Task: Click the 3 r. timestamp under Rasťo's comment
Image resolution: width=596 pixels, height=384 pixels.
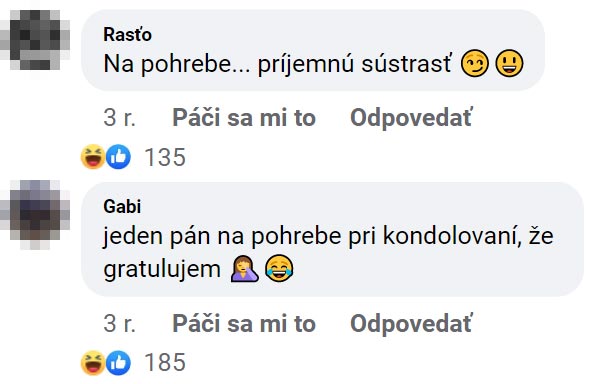Action: click(119, 118)
